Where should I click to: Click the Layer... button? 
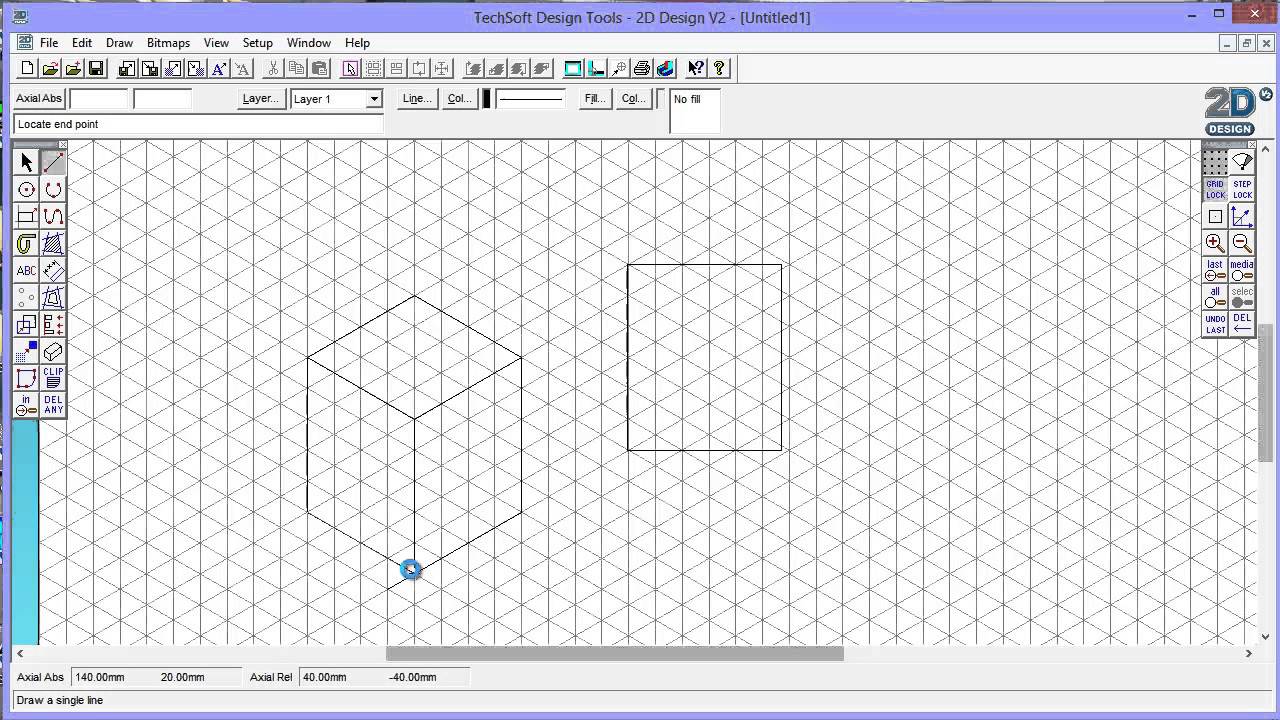tap(260, 99)
